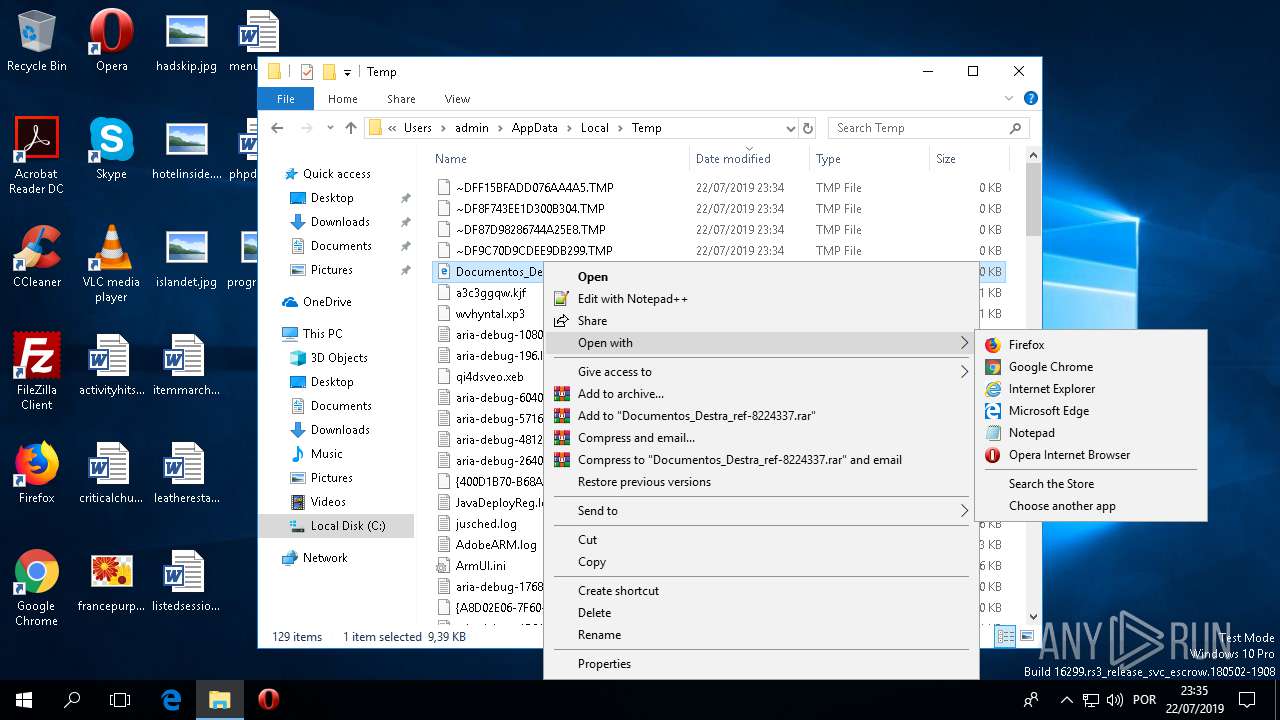
Task: Open FileZilla Client desktop shortcut
Action: [x=37, y=371]
